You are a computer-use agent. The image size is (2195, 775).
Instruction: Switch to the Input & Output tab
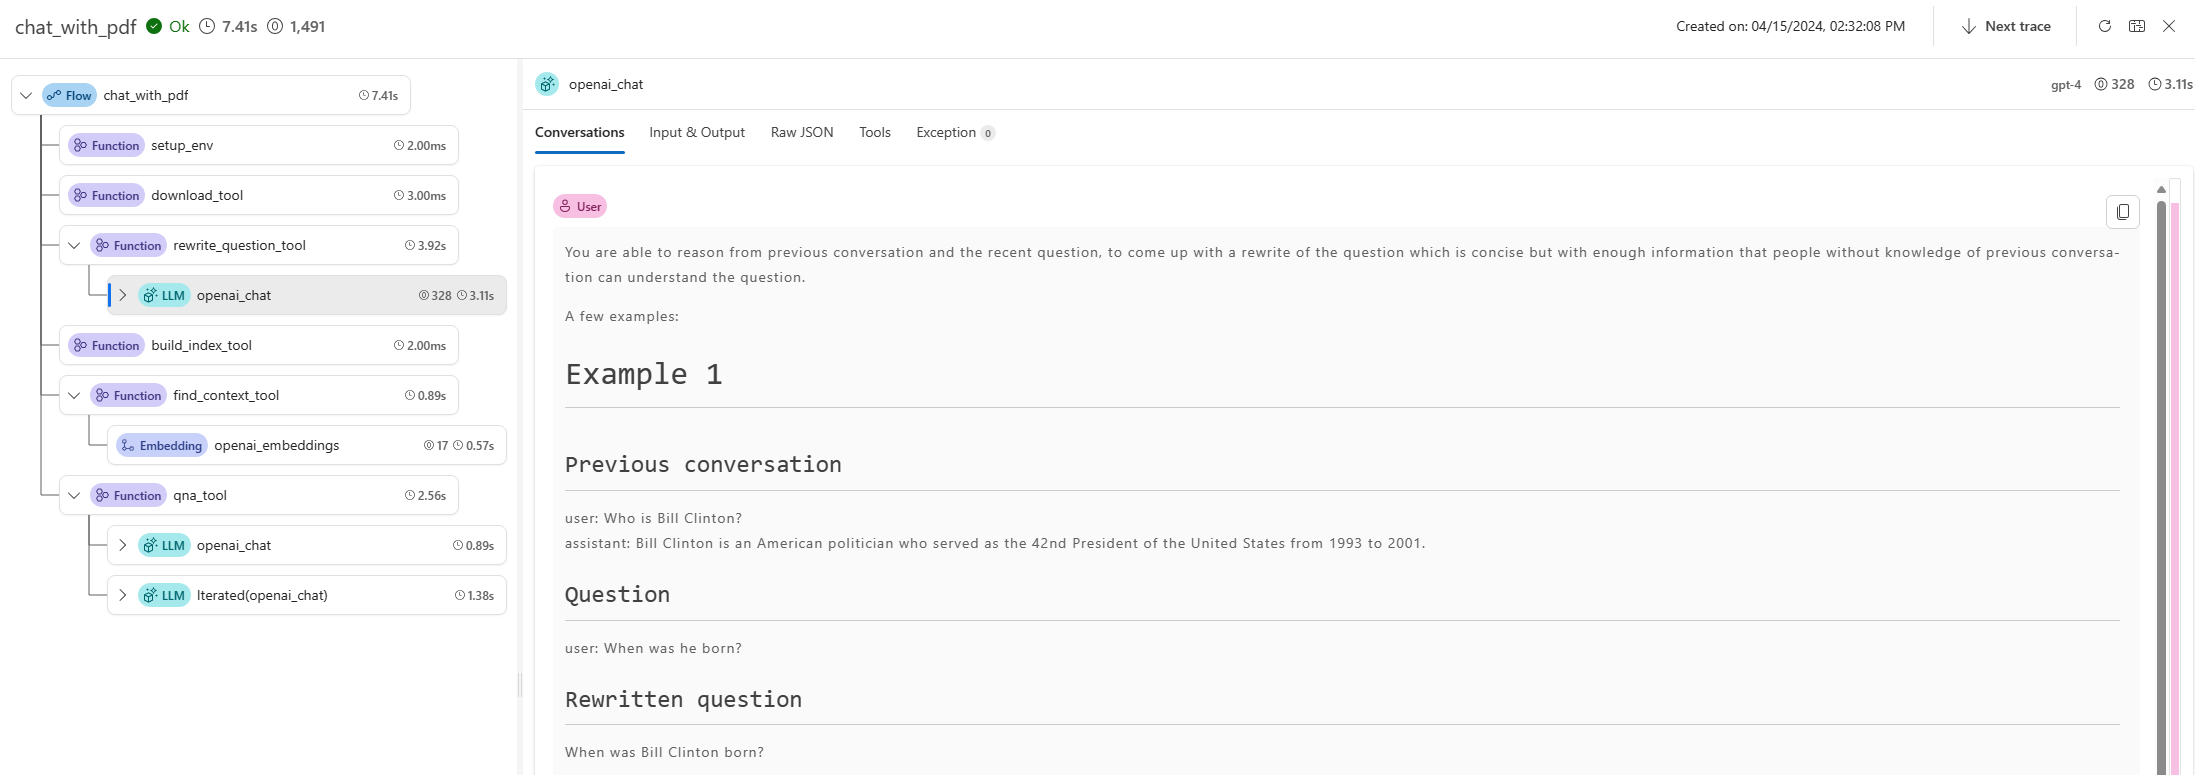(696, 132)
